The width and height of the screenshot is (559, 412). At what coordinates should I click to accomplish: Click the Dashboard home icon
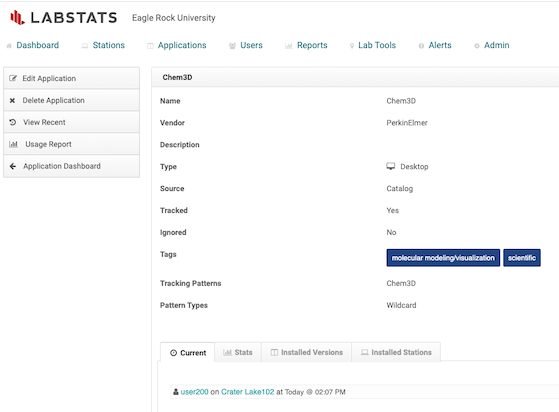coord(9,46)
